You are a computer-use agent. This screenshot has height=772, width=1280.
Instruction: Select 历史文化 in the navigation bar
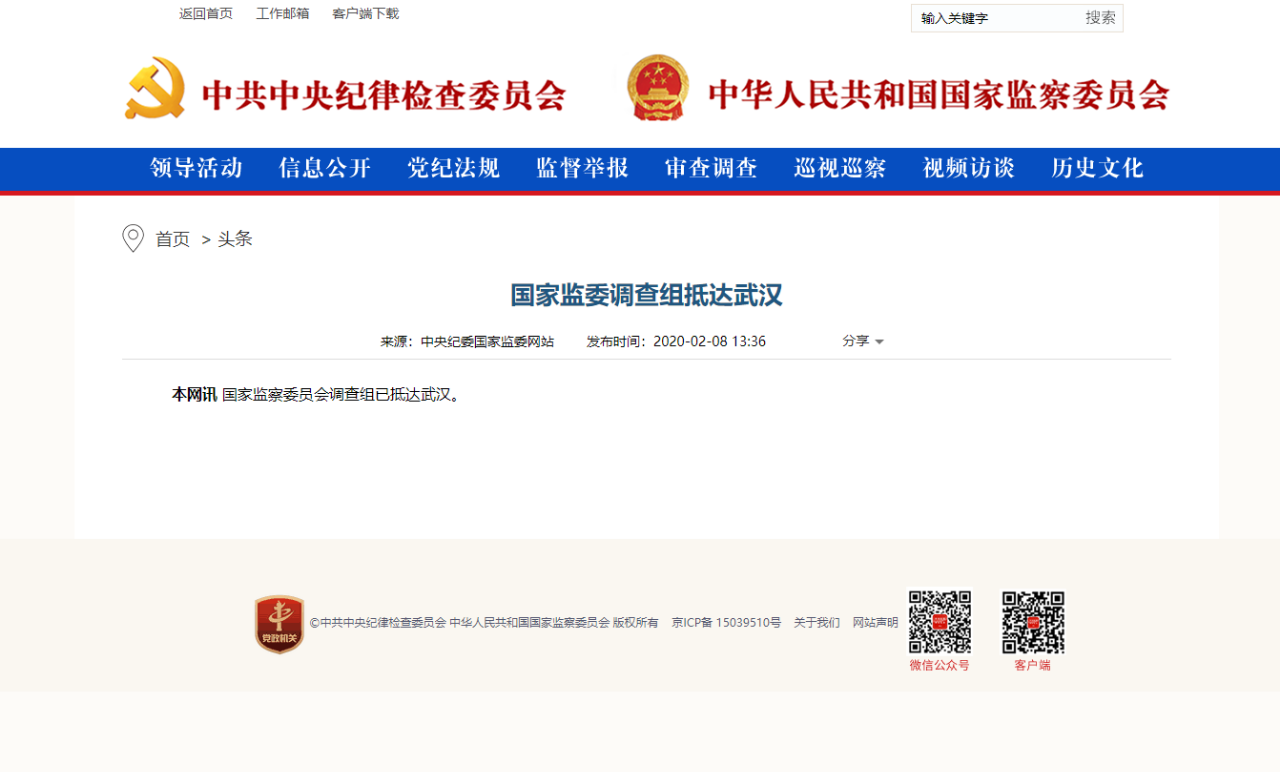(1097, 168)
